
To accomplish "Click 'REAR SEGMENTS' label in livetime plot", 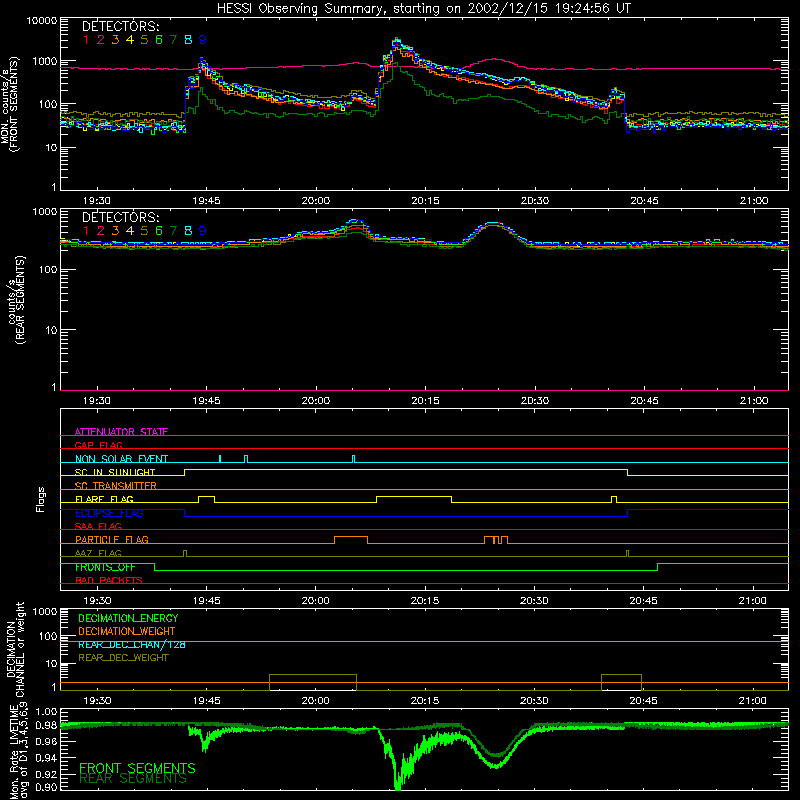I will coord(133,779).
